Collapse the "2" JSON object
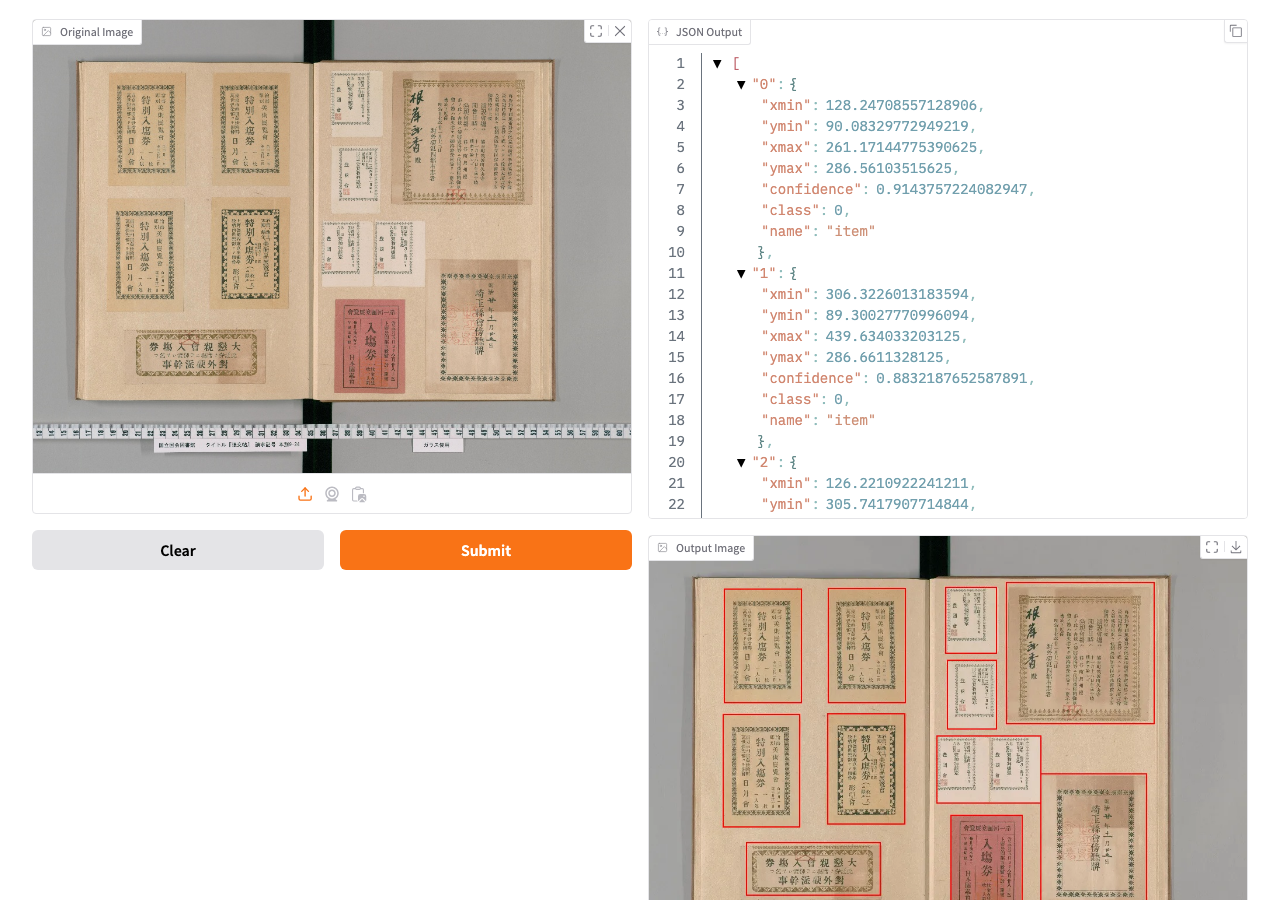1280x900 pixels. pyautogui.click(x=741, y=463)
